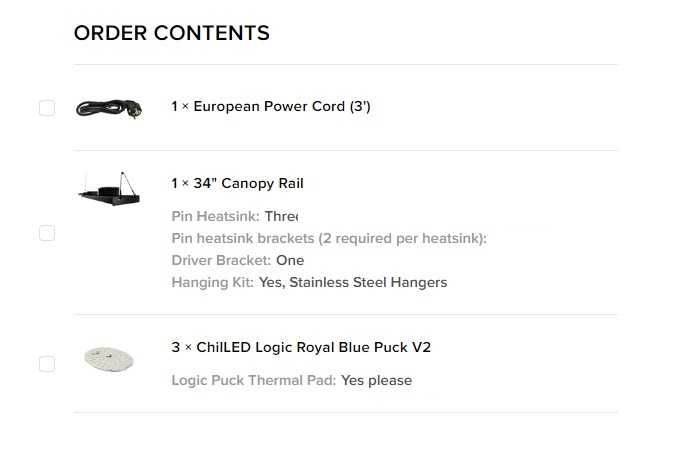684x460 pixels.
Task: Click the "Hanging Kit:" option label
Action: pos(213,282)
